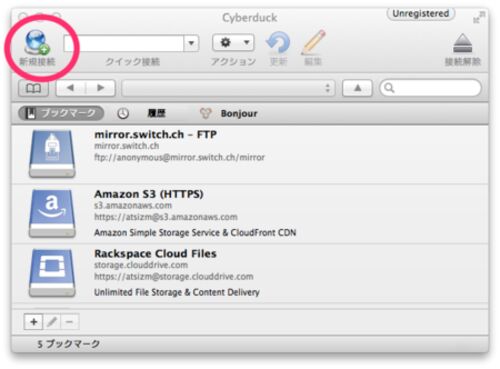Click s3.amazonaws.com hostname text
This screenshot has width=500, height=369.
click(x=133, y=205)
